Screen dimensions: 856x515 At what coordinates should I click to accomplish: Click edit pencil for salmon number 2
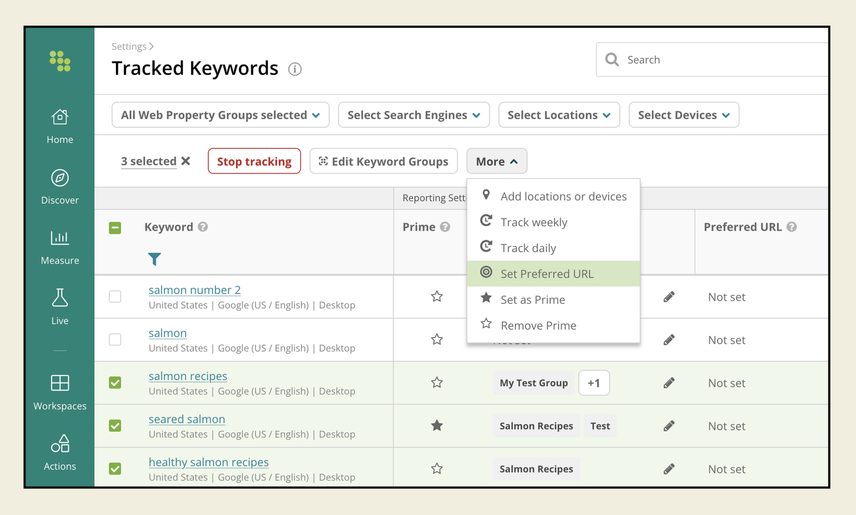click(x=669, y=297)
